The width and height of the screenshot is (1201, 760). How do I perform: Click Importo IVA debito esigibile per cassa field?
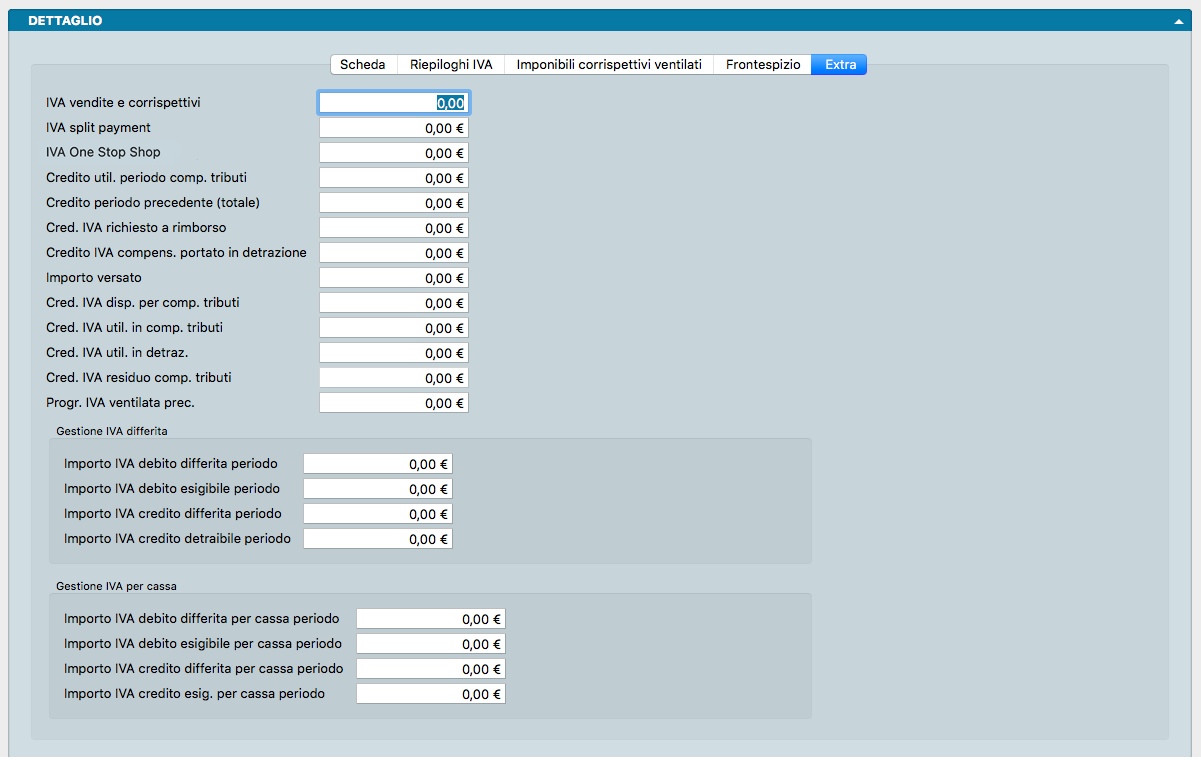point(430,644)
